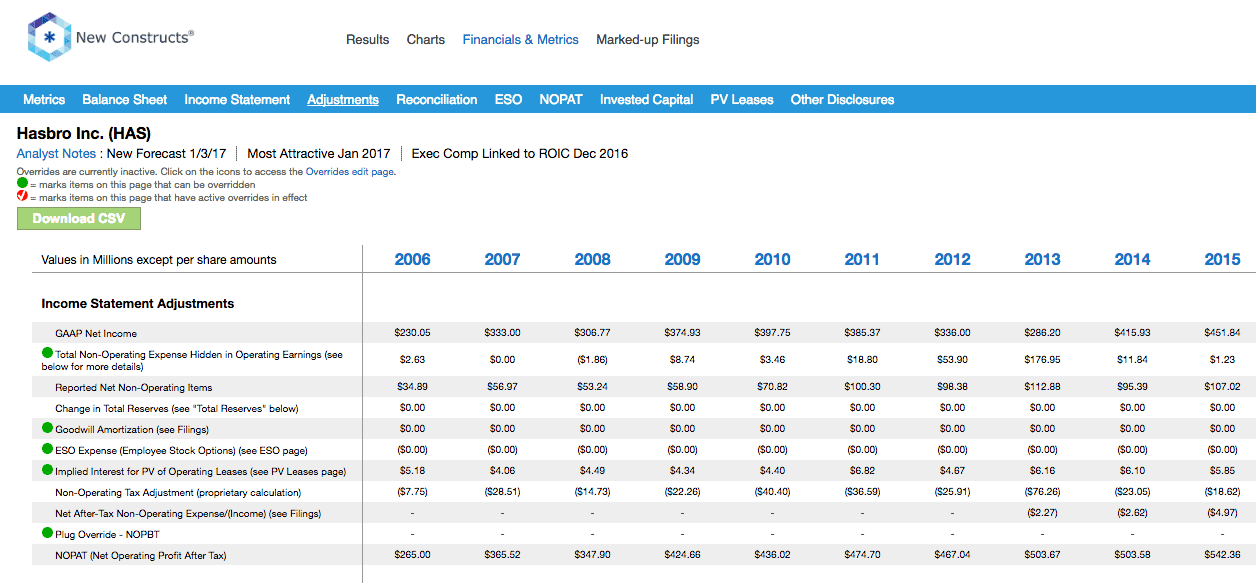Click the 2014 year column header
This screenshot has width=1256, height=583.
click(x=1132, y=259)
